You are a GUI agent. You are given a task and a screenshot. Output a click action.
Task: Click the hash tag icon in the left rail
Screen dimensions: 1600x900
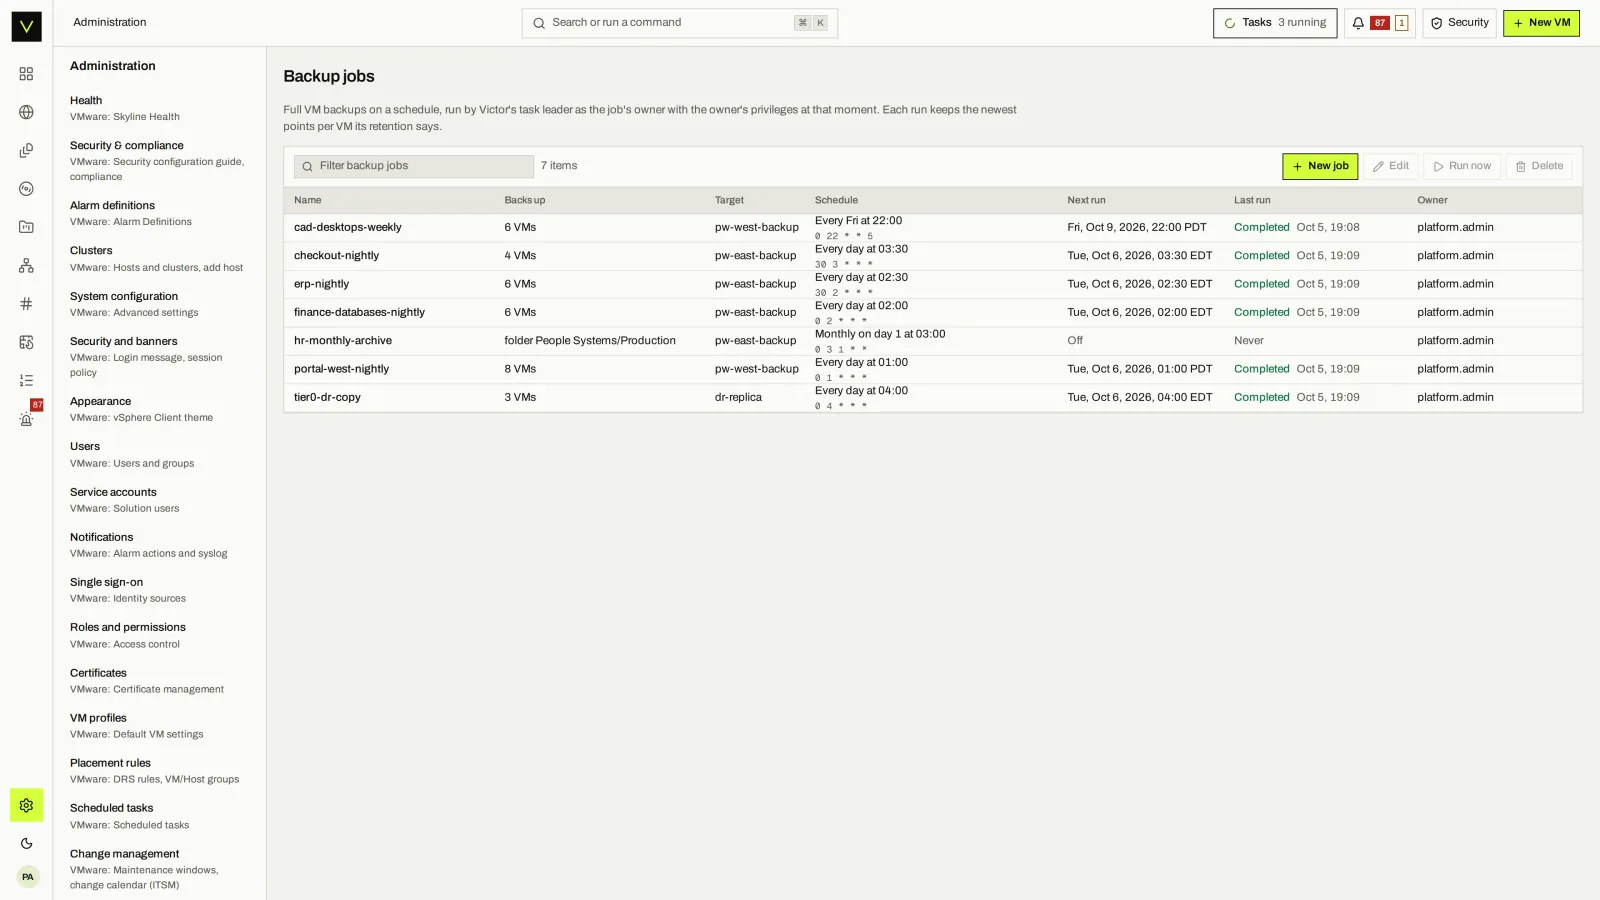coord(26,304)
